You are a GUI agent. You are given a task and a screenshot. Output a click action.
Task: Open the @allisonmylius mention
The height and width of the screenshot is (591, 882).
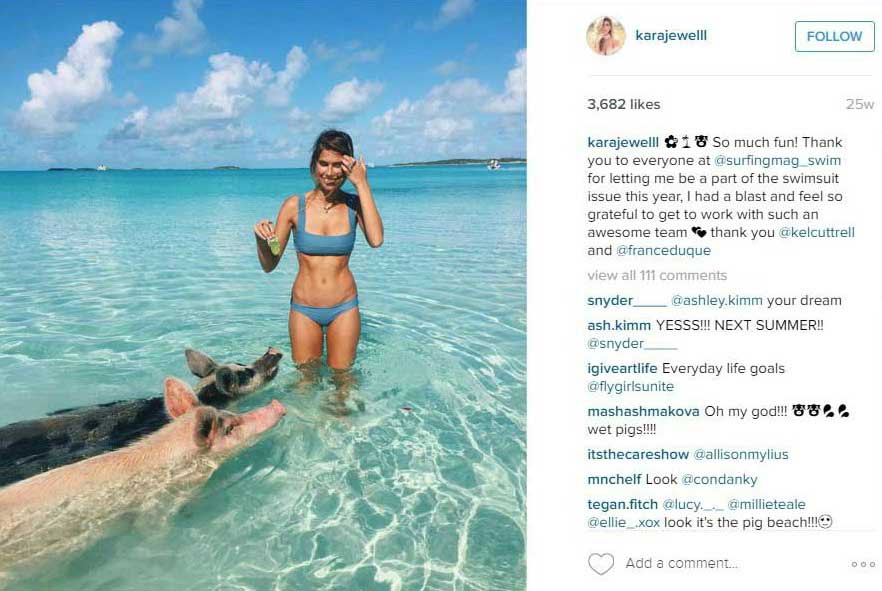(741, 454)
